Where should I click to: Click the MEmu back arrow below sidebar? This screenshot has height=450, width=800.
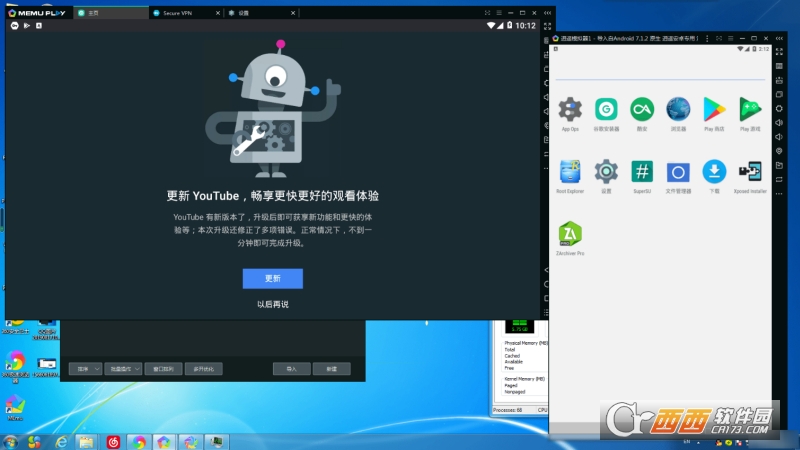click(x=546, y=270)
